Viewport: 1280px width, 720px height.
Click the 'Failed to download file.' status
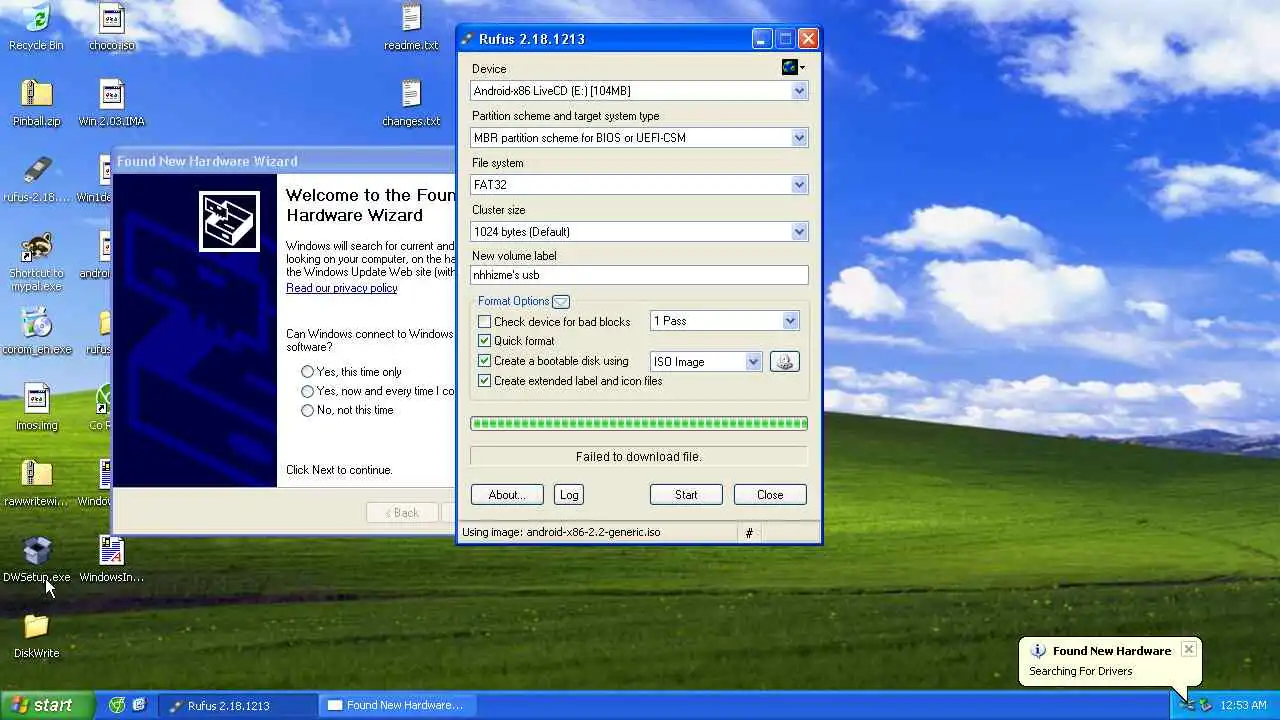pos(639,456)
